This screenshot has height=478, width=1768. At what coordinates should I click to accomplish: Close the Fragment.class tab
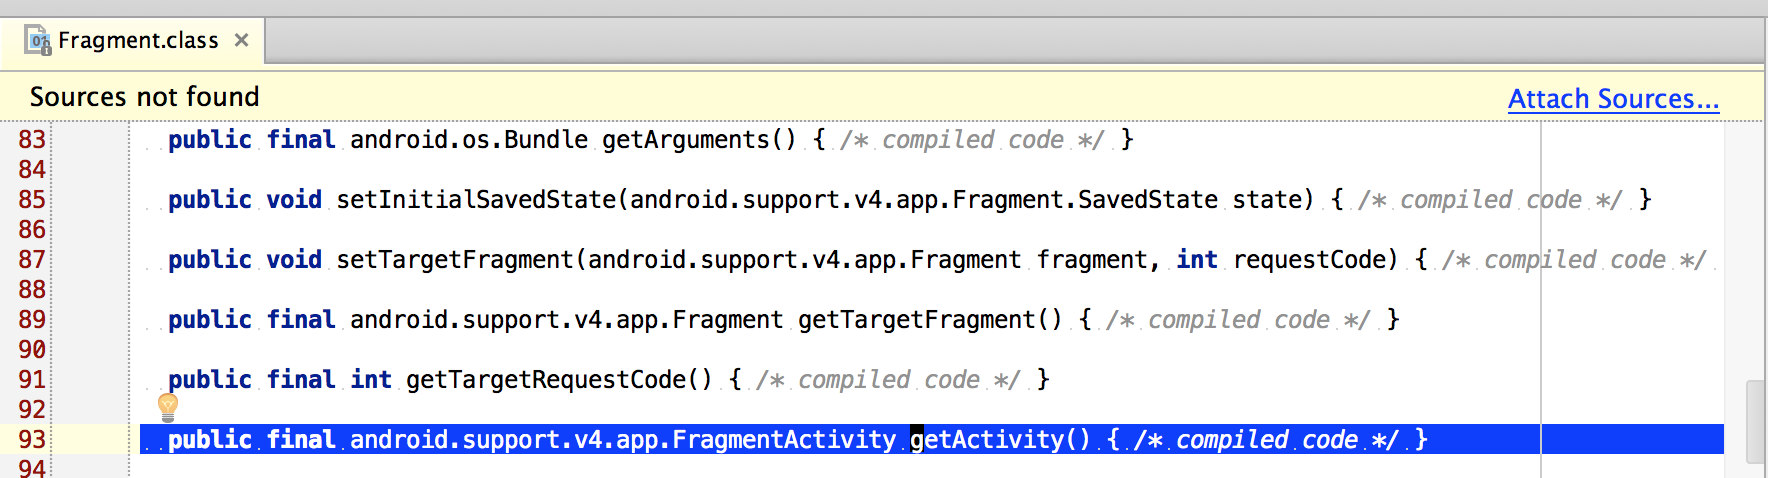click(x=241, y=40)
